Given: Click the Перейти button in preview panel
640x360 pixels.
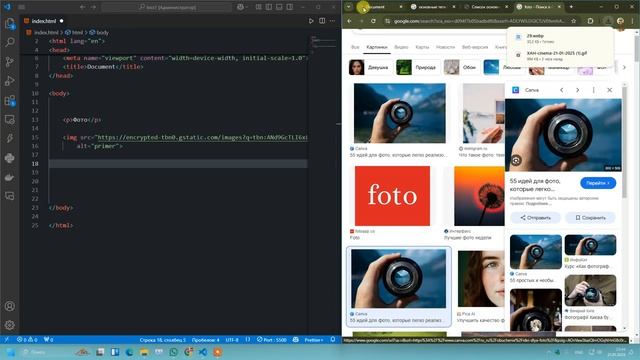Looking at the screenshot, I should click(598, 183).
